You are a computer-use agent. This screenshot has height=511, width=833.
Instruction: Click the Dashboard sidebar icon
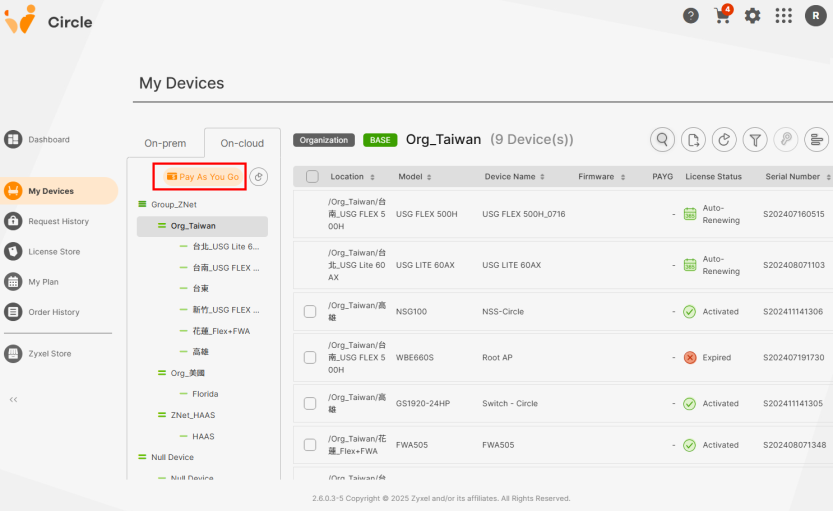[x=13, y=139]
